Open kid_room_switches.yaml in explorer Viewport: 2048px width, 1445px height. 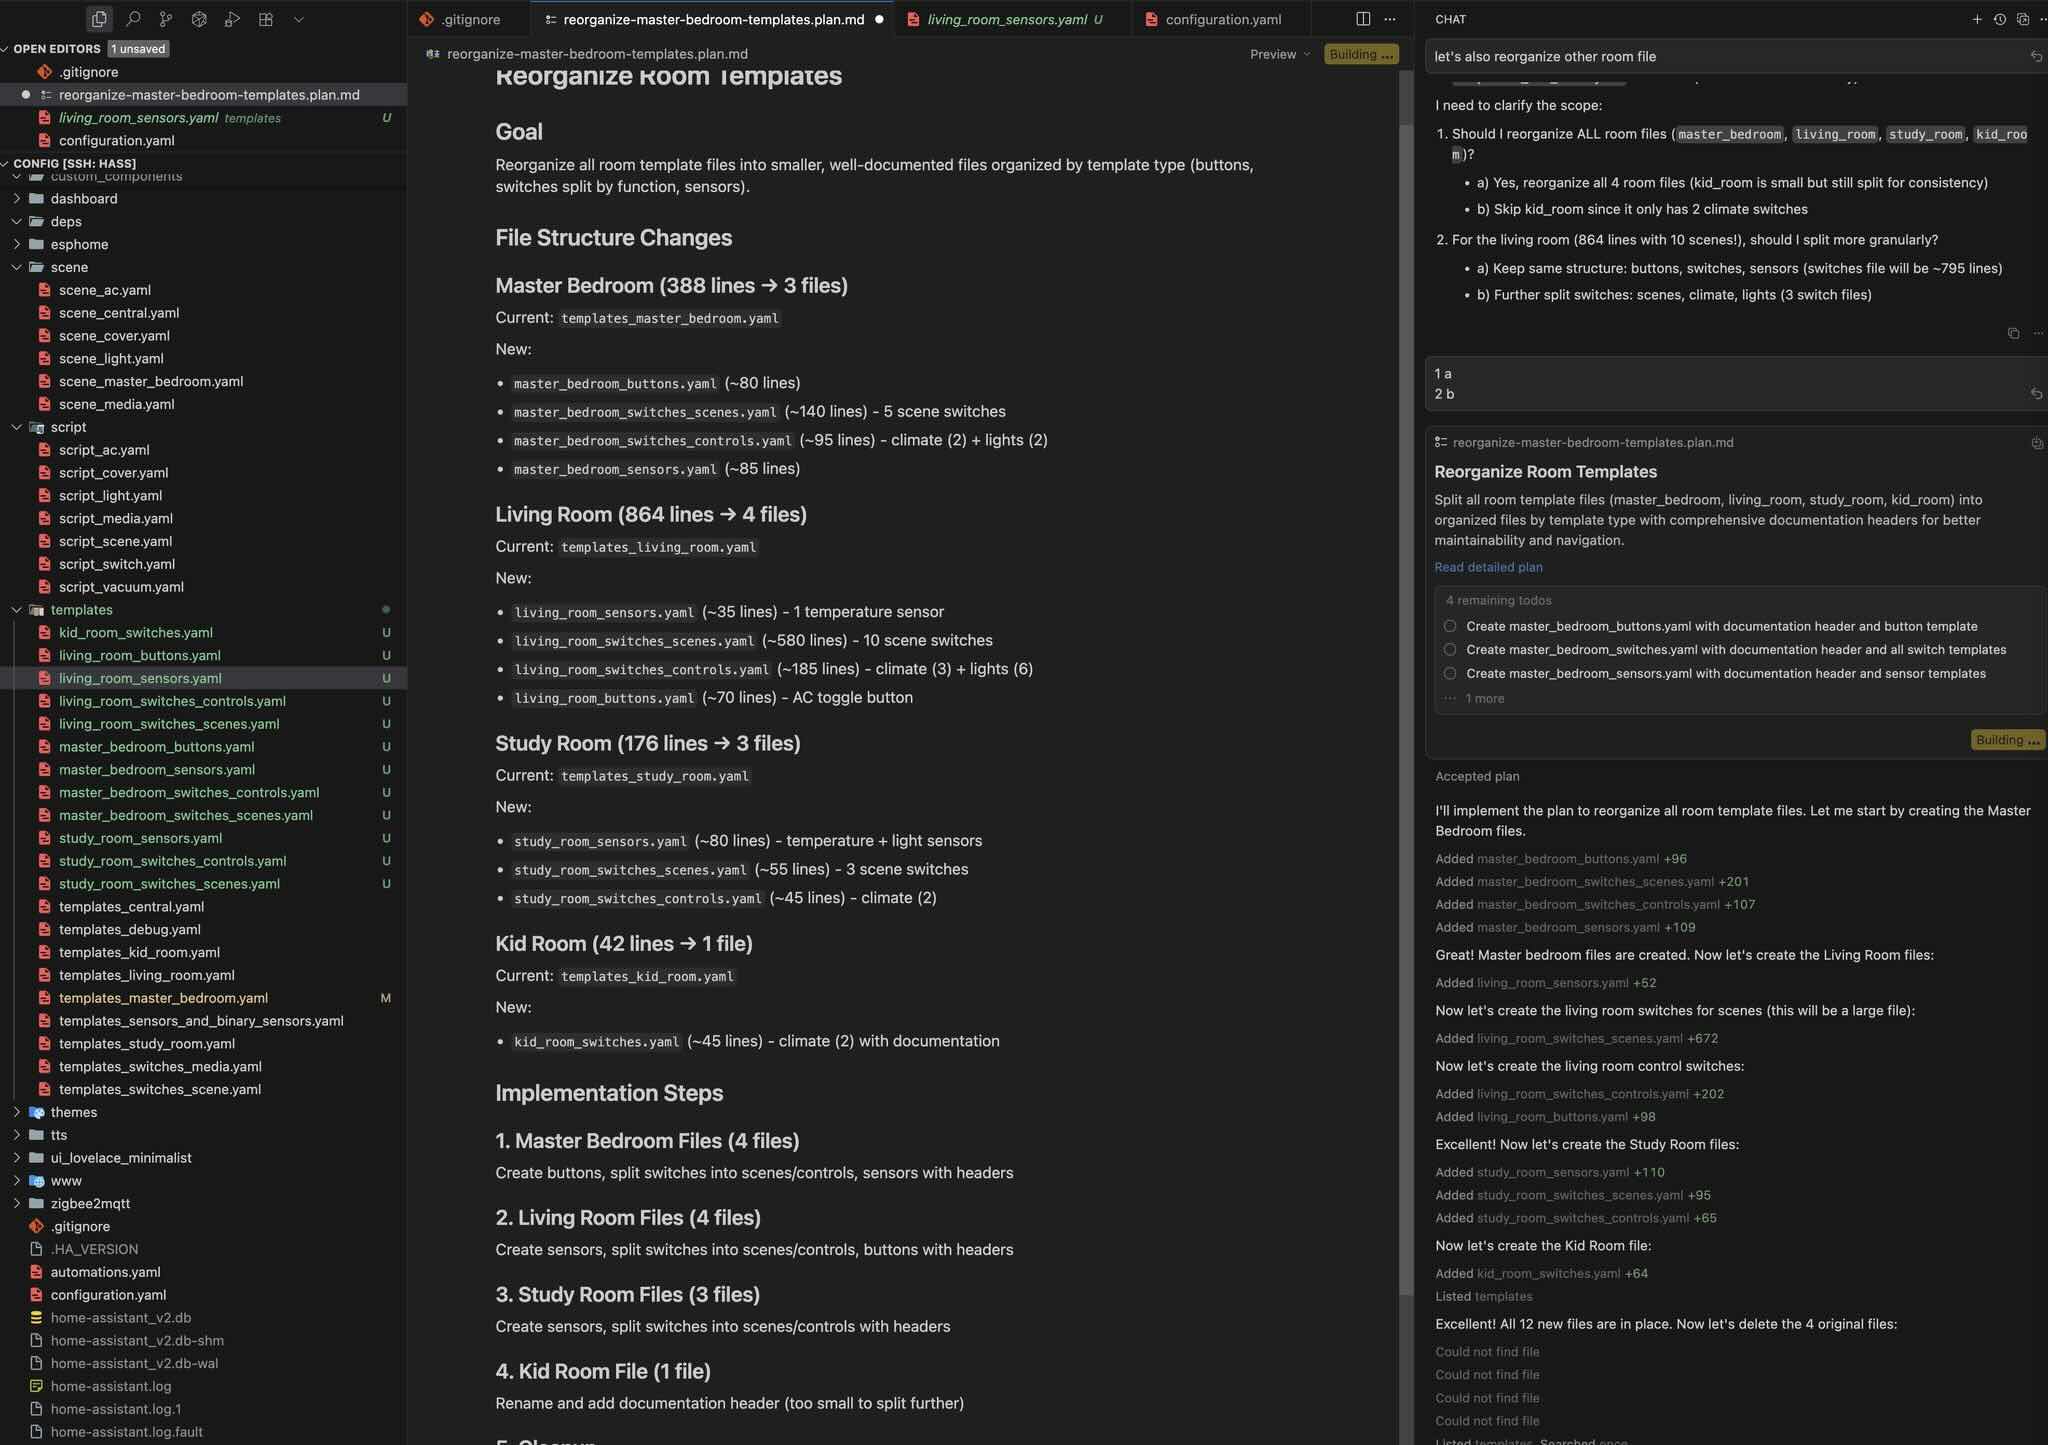(135, 633)
